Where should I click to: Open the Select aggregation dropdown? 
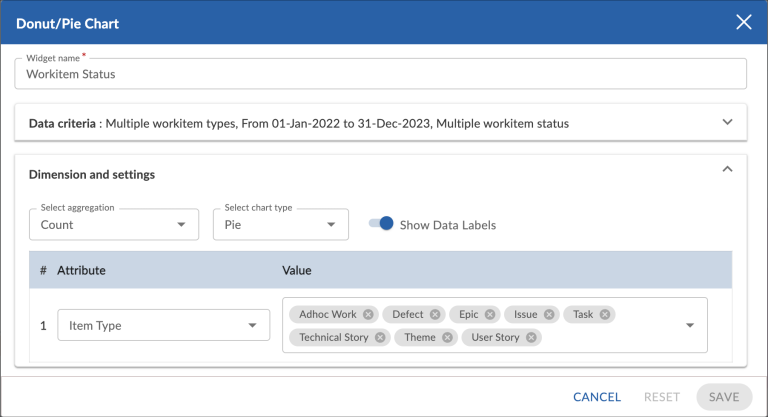114,224
